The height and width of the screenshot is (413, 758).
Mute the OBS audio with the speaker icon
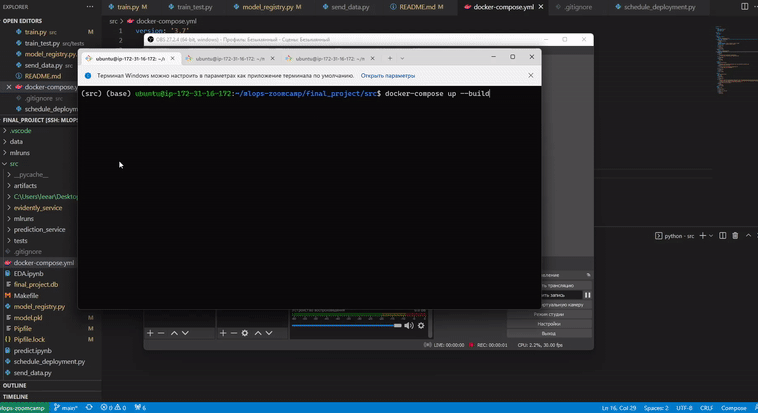(409, 325)
